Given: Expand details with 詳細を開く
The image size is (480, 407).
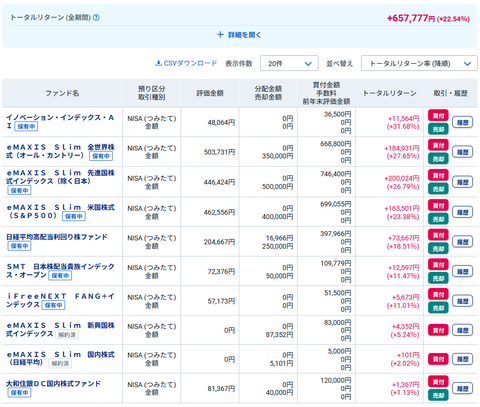Looking at the screenshot, I should click(239, 35).
